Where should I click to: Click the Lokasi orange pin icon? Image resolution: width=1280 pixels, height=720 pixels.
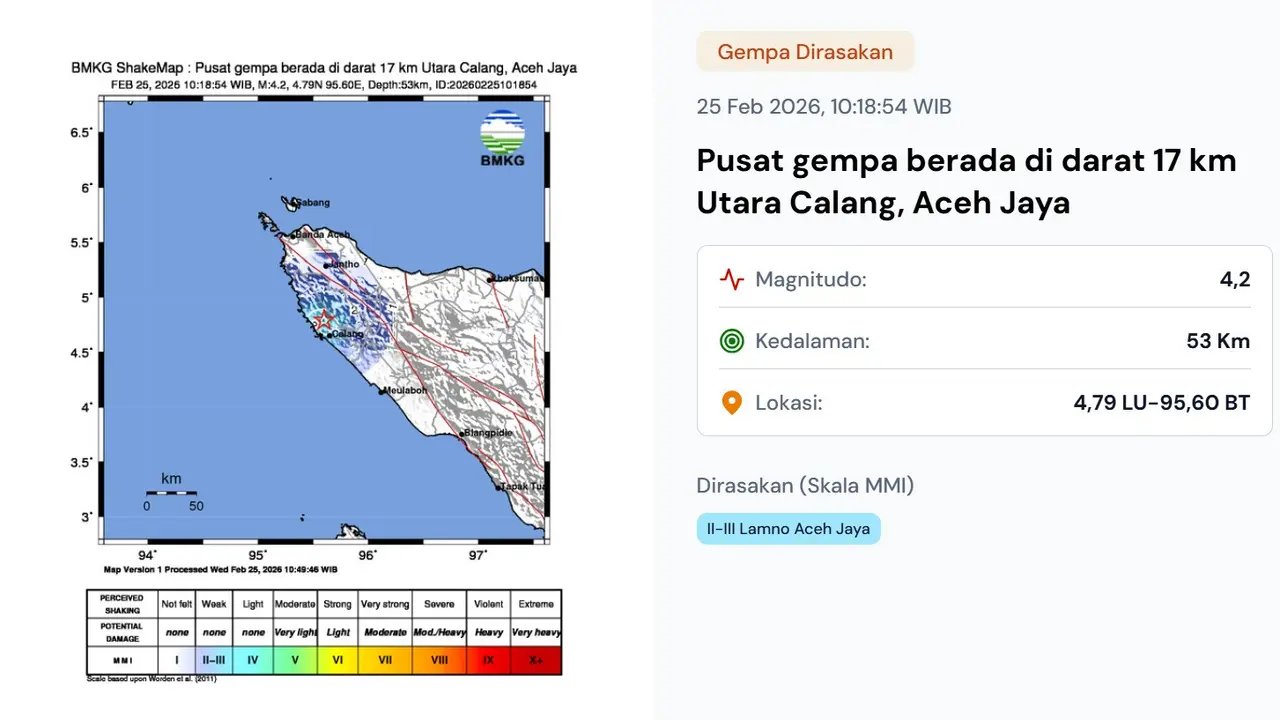[732, 403]
